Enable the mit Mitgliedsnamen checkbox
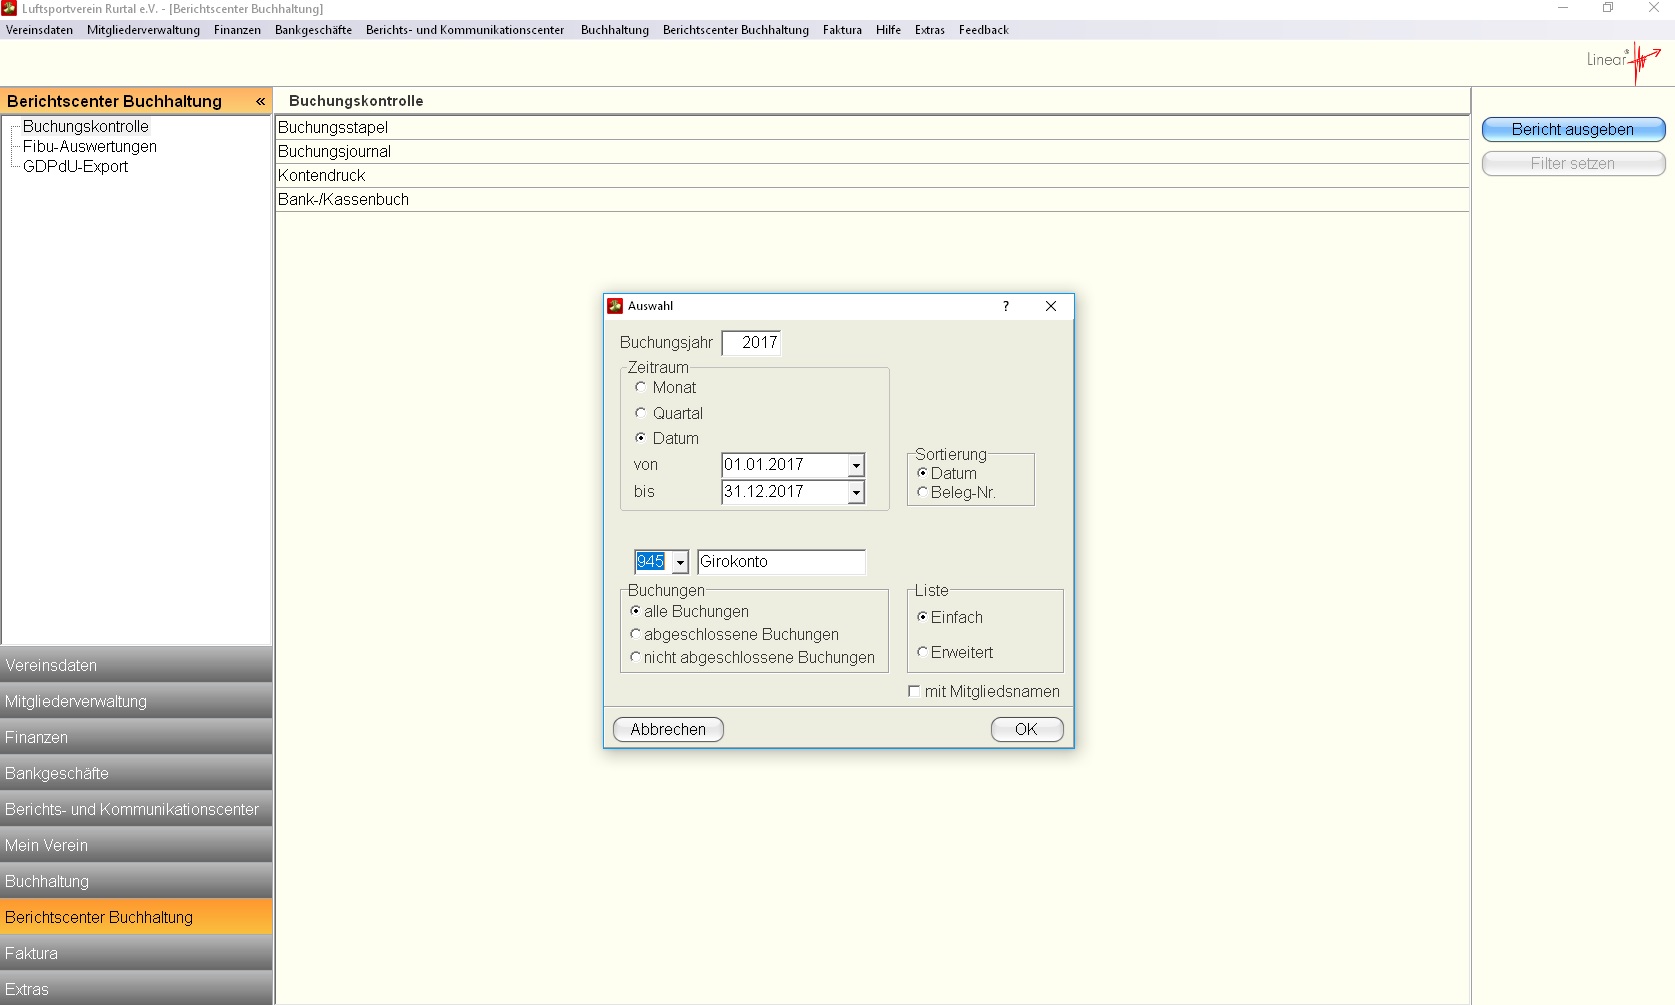Screen dimensions: 1675x1005 click(914, 691)
